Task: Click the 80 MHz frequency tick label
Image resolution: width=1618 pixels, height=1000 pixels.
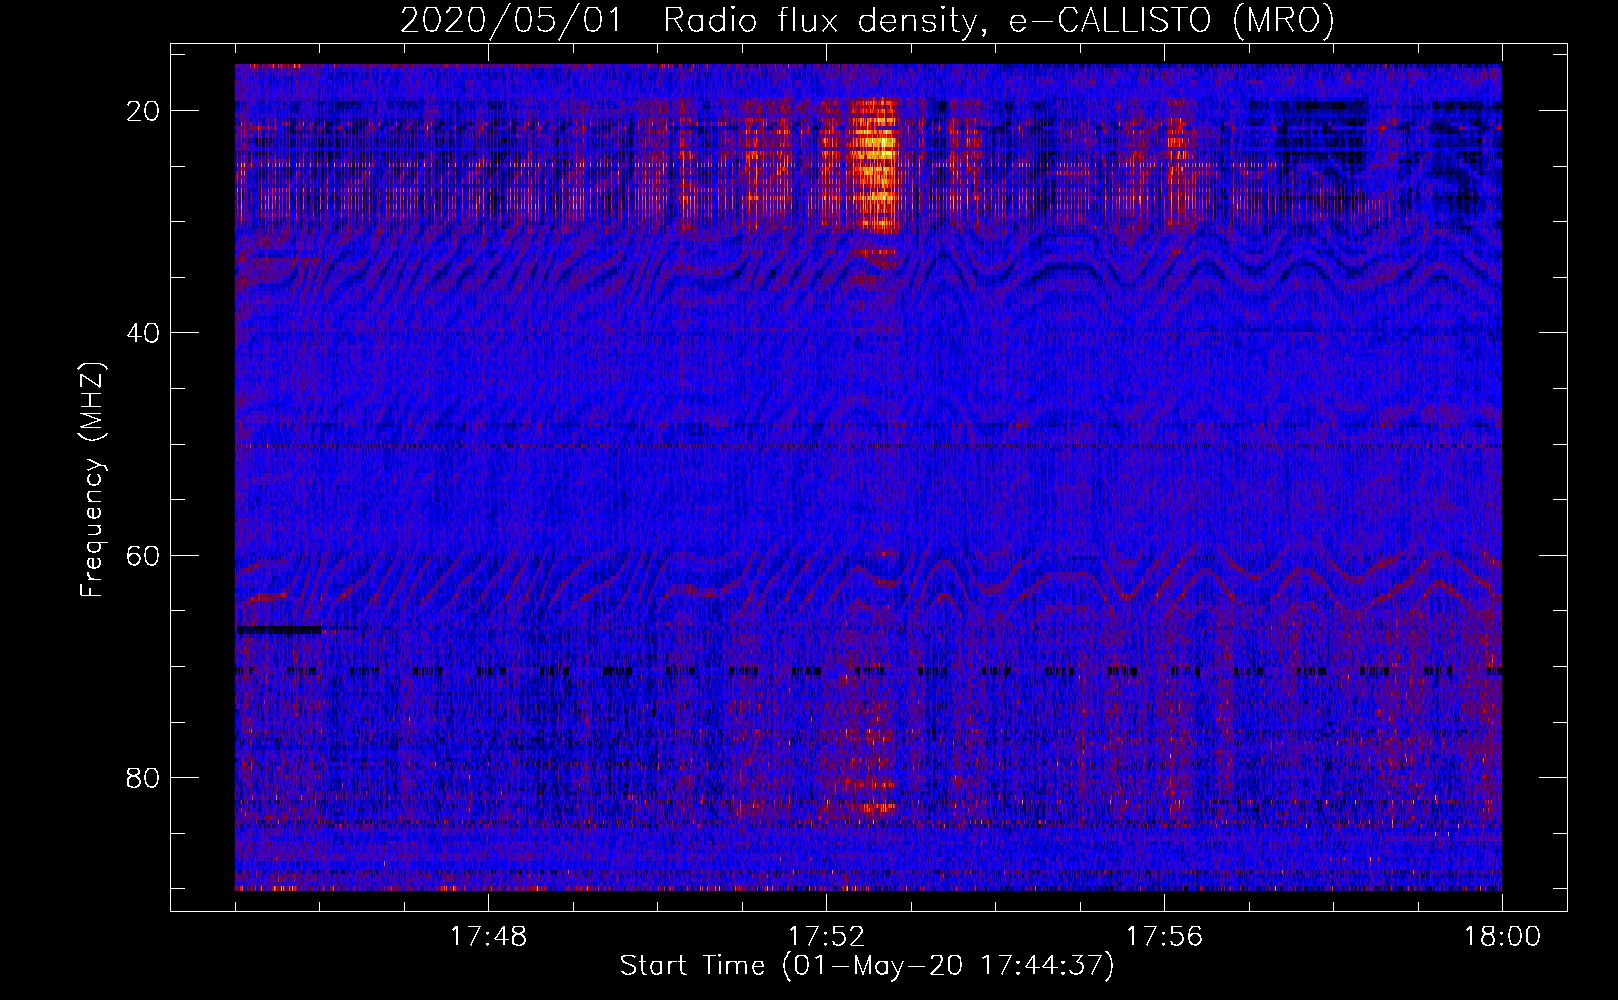Action: click(x=144, y=777)
